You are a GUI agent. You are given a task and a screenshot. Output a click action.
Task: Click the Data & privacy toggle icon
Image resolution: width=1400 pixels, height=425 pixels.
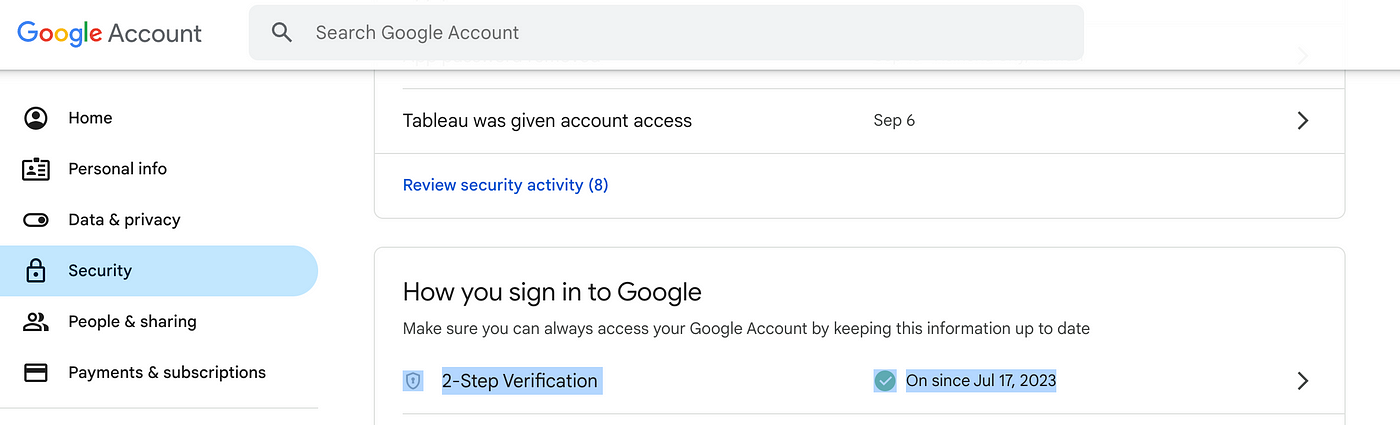click(x=36, y=220)
